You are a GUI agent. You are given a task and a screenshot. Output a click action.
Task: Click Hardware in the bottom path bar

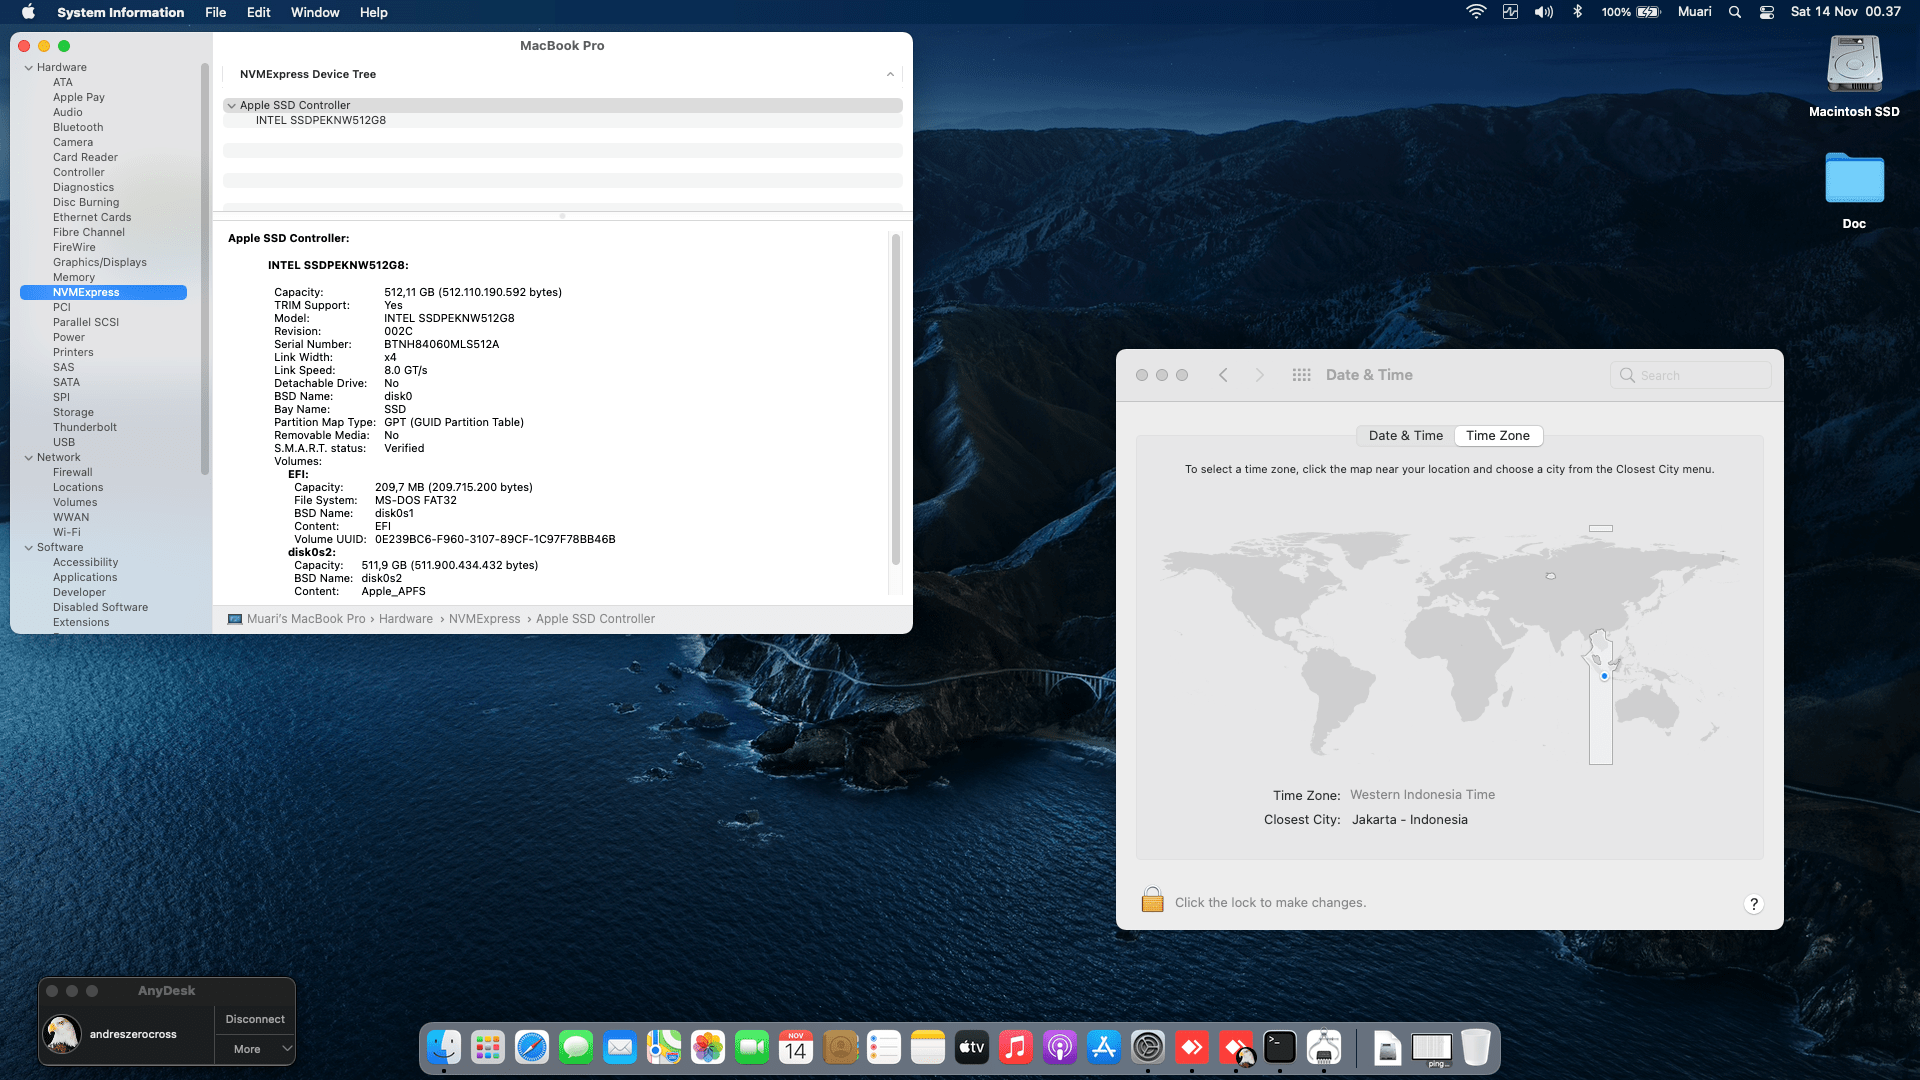pyautogui.click(x=406, y=619)
